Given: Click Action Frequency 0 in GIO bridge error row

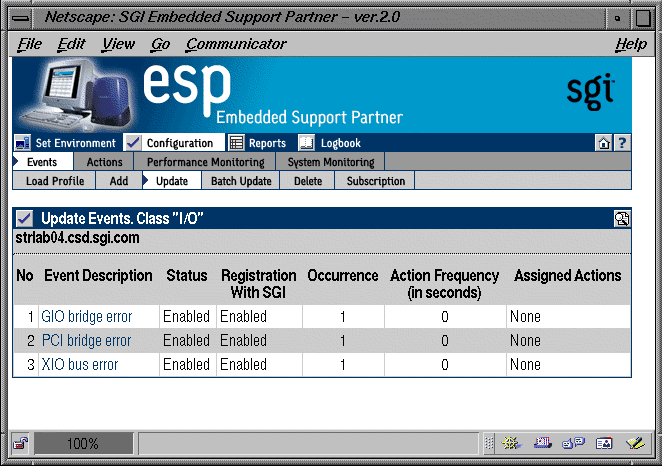Looking at the screenshot, I should click(x=445, y=317).
